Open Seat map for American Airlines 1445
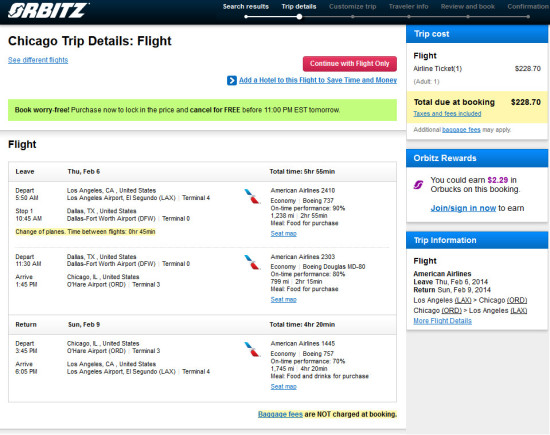Screen dimensions: 550x435 click(283, 387)
